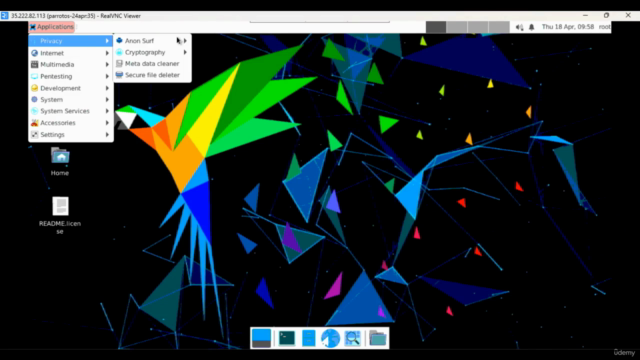This screenshot has width=640, height=360.
Task: Open the Internet menu category
Action: 71,53
